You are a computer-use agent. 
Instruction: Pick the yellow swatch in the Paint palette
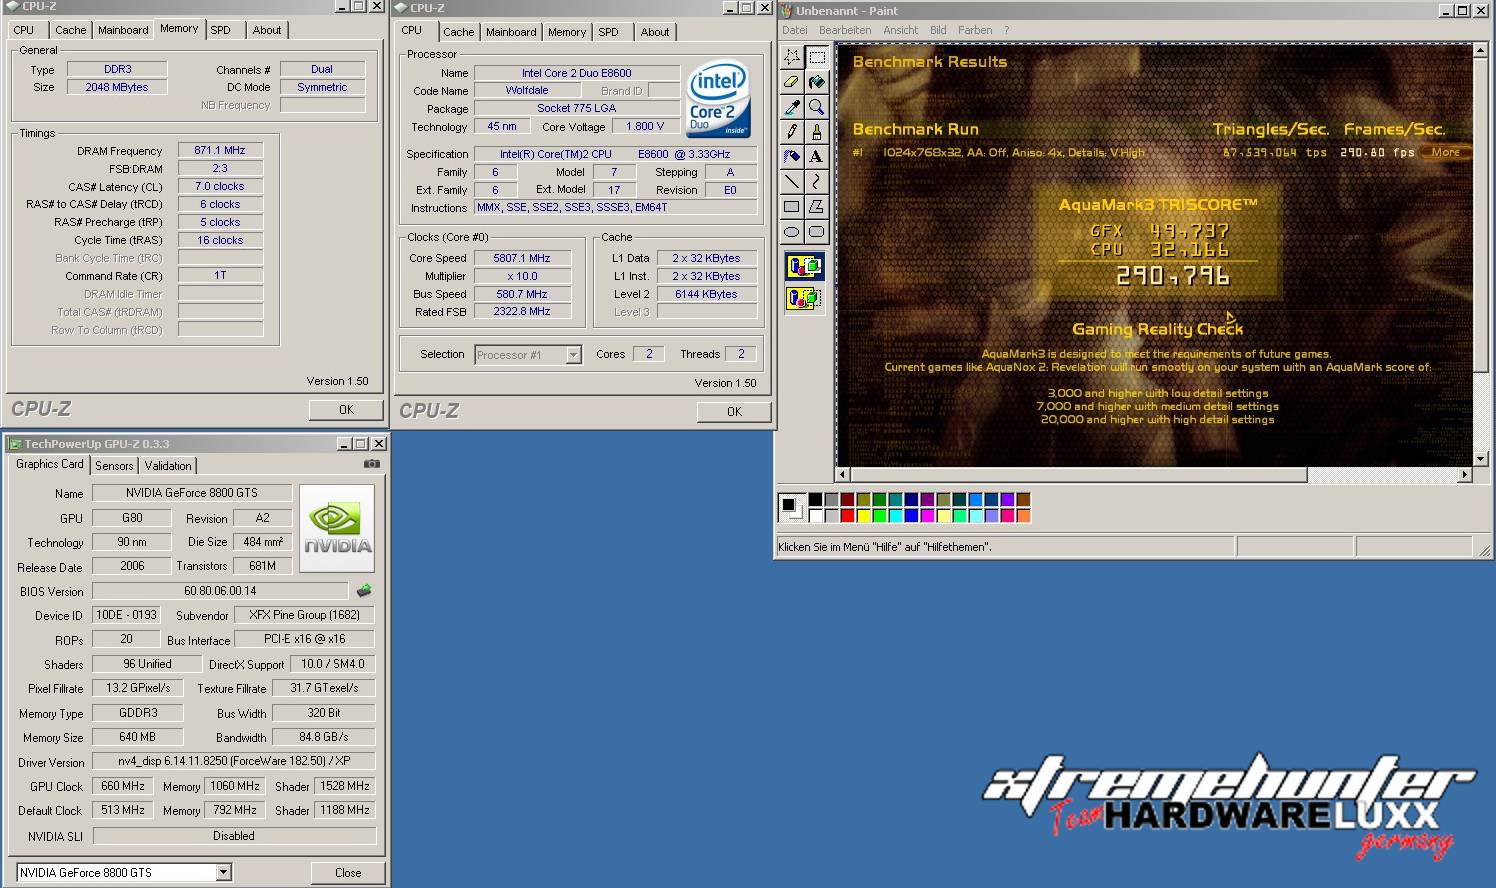pos(863,516)
